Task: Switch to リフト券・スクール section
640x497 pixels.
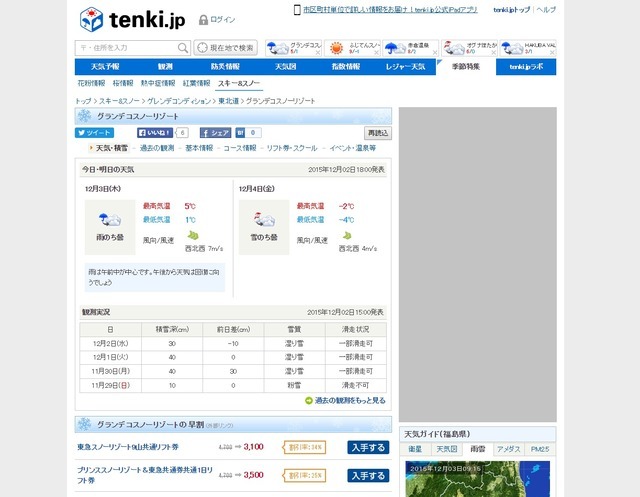Action: (292, 148)
